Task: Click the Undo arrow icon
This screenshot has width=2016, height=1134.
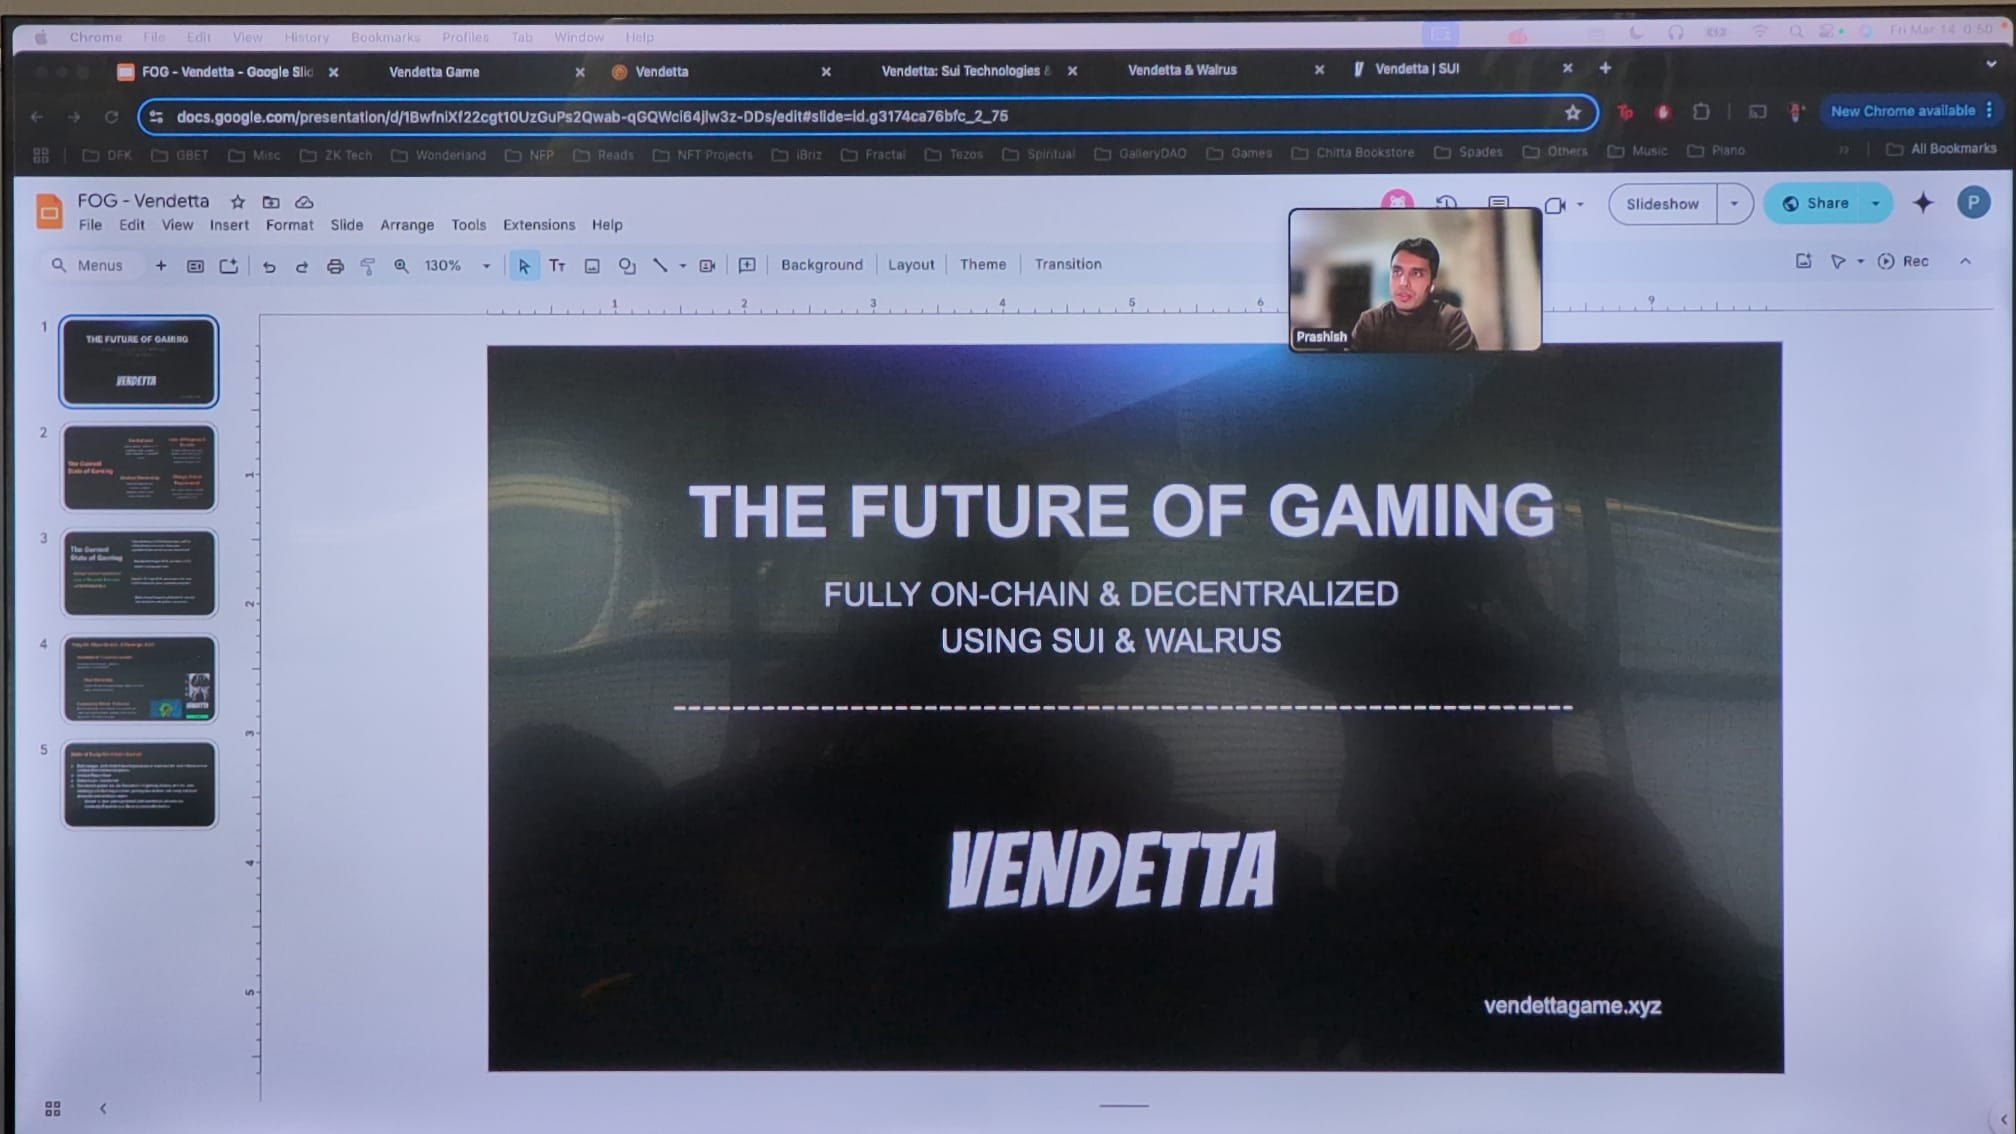Action: [x=269, y=266]
